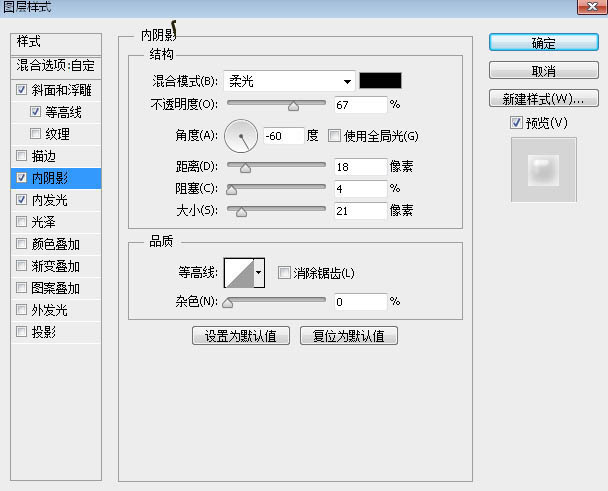Enable the 描边 checkbox
The width and height of the screenshot is (608, 491).
point(21,156)
